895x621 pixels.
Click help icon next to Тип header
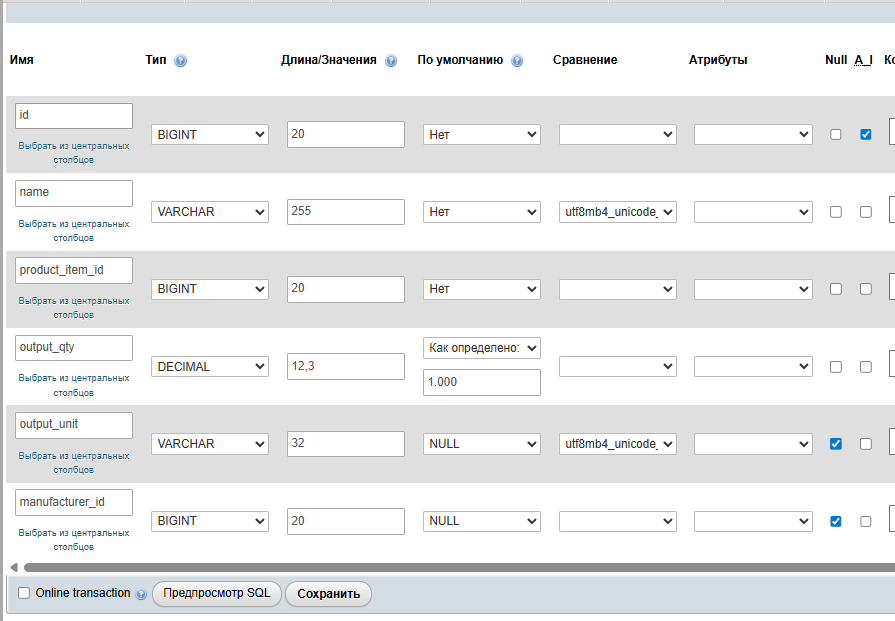[x=180, y=61]
